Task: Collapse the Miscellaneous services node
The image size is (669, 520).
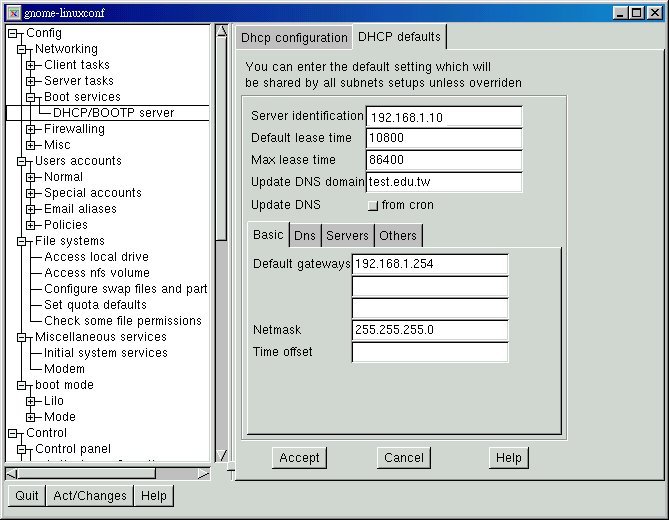Action: click(x=22, y=337)
